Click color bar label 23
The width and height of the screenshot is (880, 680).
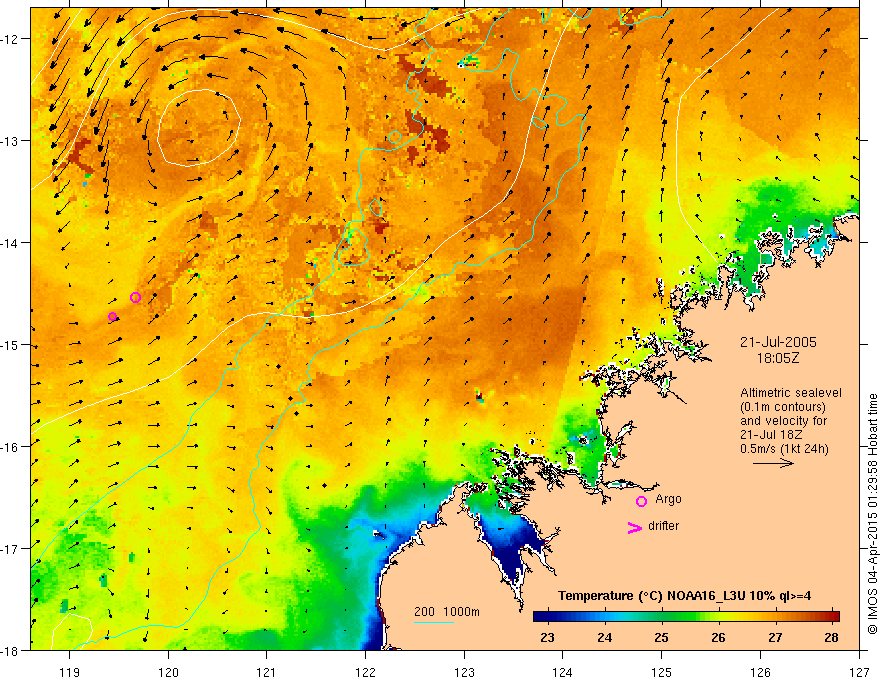click(x=547, y=637)
